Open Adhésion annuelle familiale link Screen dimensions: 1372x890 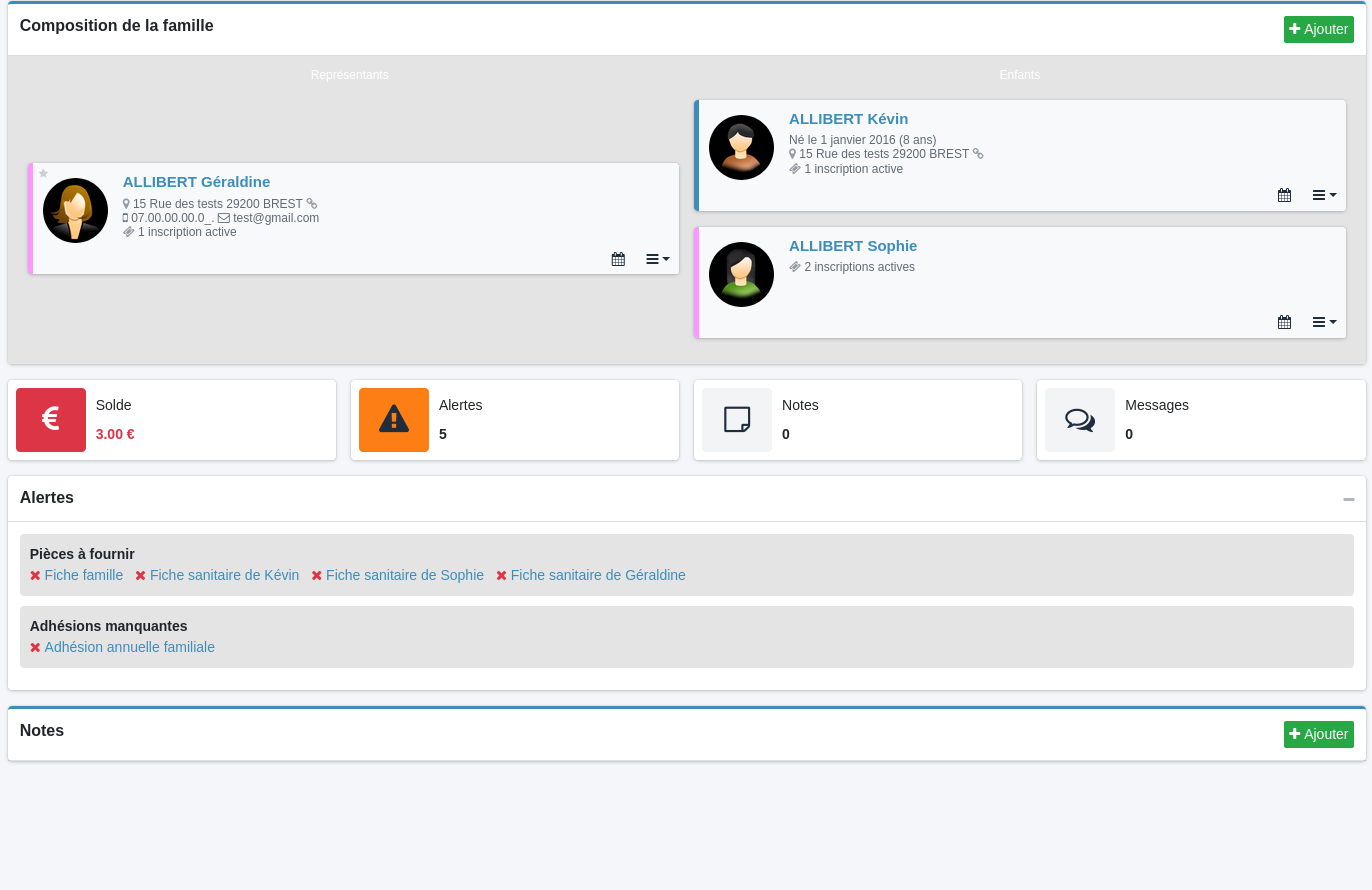coord(129,647)
